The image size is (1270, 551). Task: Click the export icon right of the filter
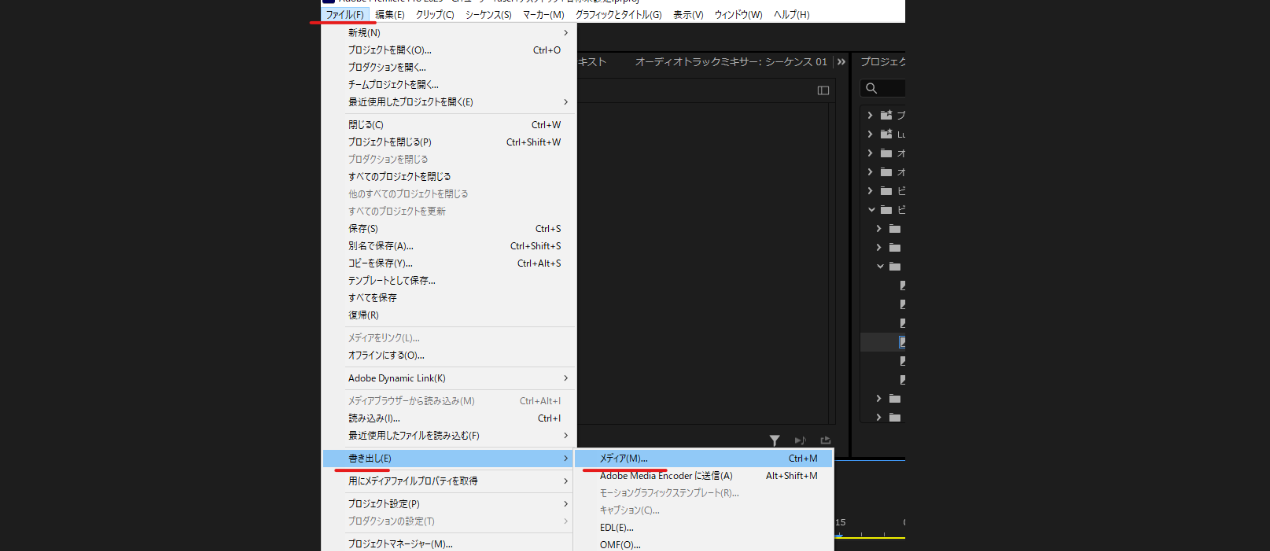(826, 440)
